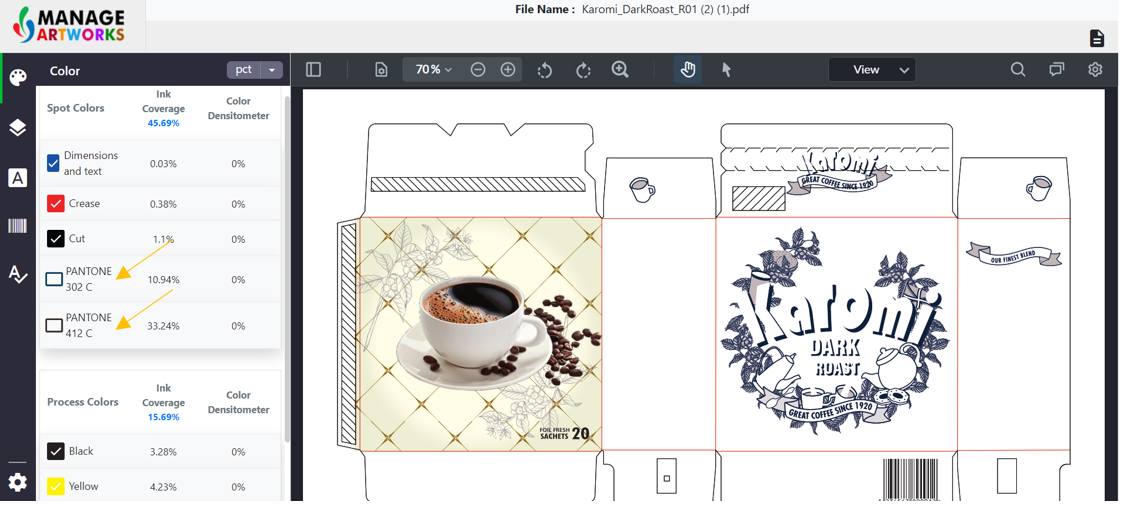
Task: Click the Process Colors heading
Action: (x=82, y=402)
